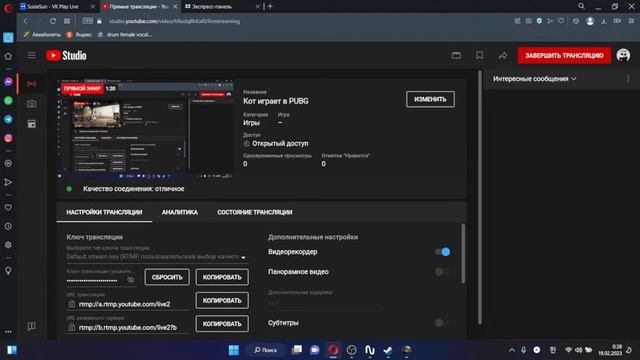The image size is (640, 360).
Task: Click the create clip icon in Studio header
Action: (x=456, y=55)
